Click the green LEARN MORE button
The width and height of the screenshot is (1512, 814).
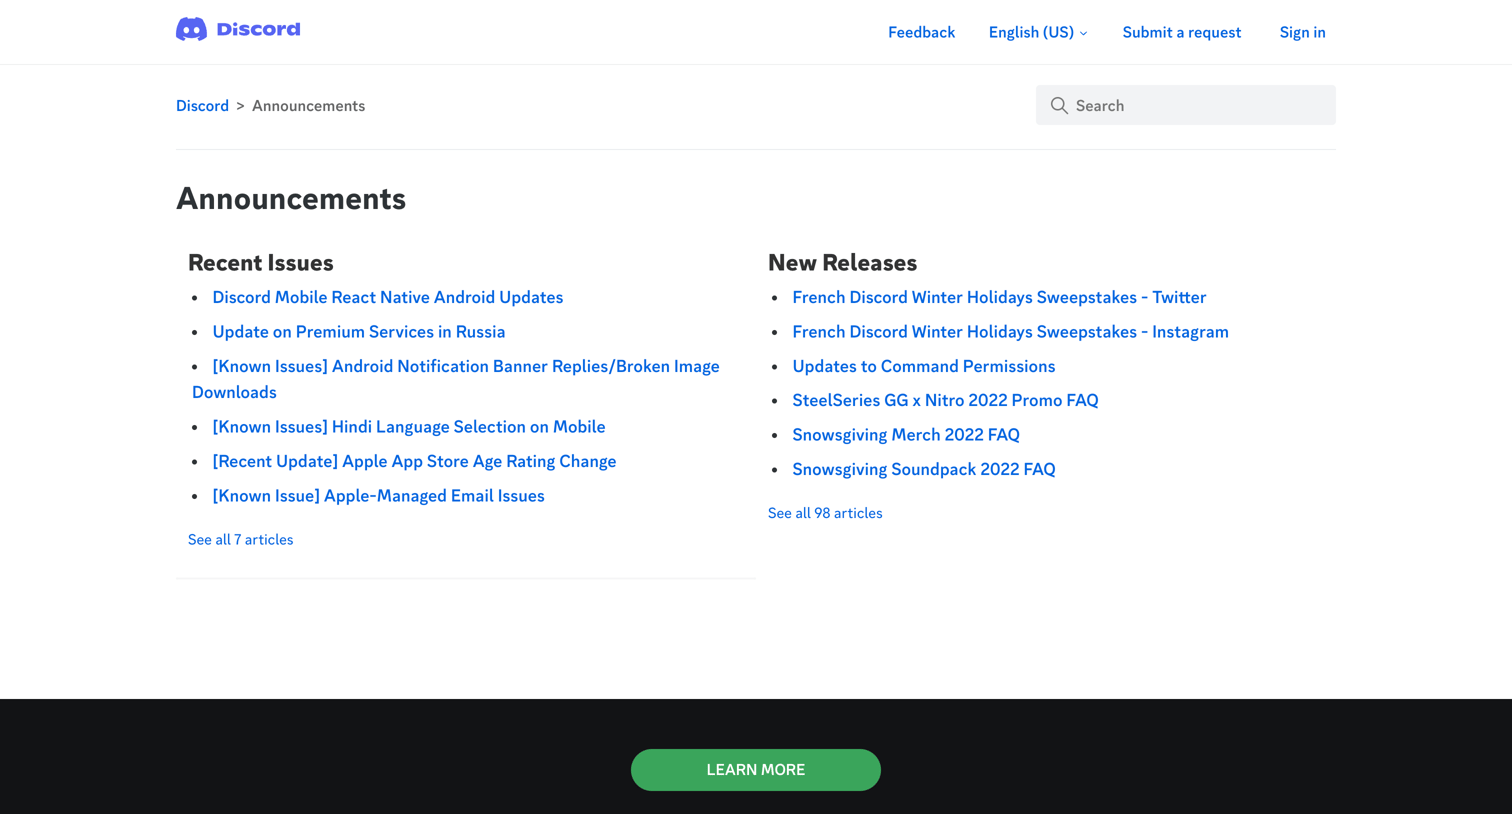coord(755,770)
